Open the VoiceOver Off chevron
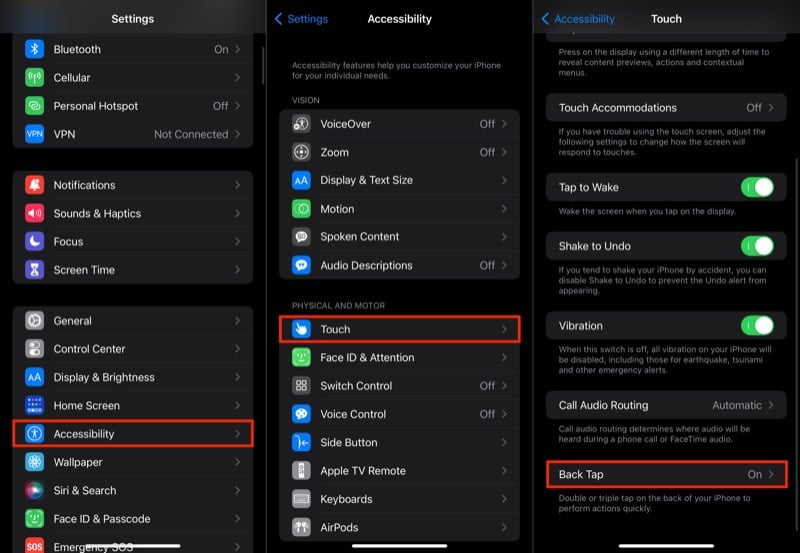The image size is (800, 553). click(504, 123)
